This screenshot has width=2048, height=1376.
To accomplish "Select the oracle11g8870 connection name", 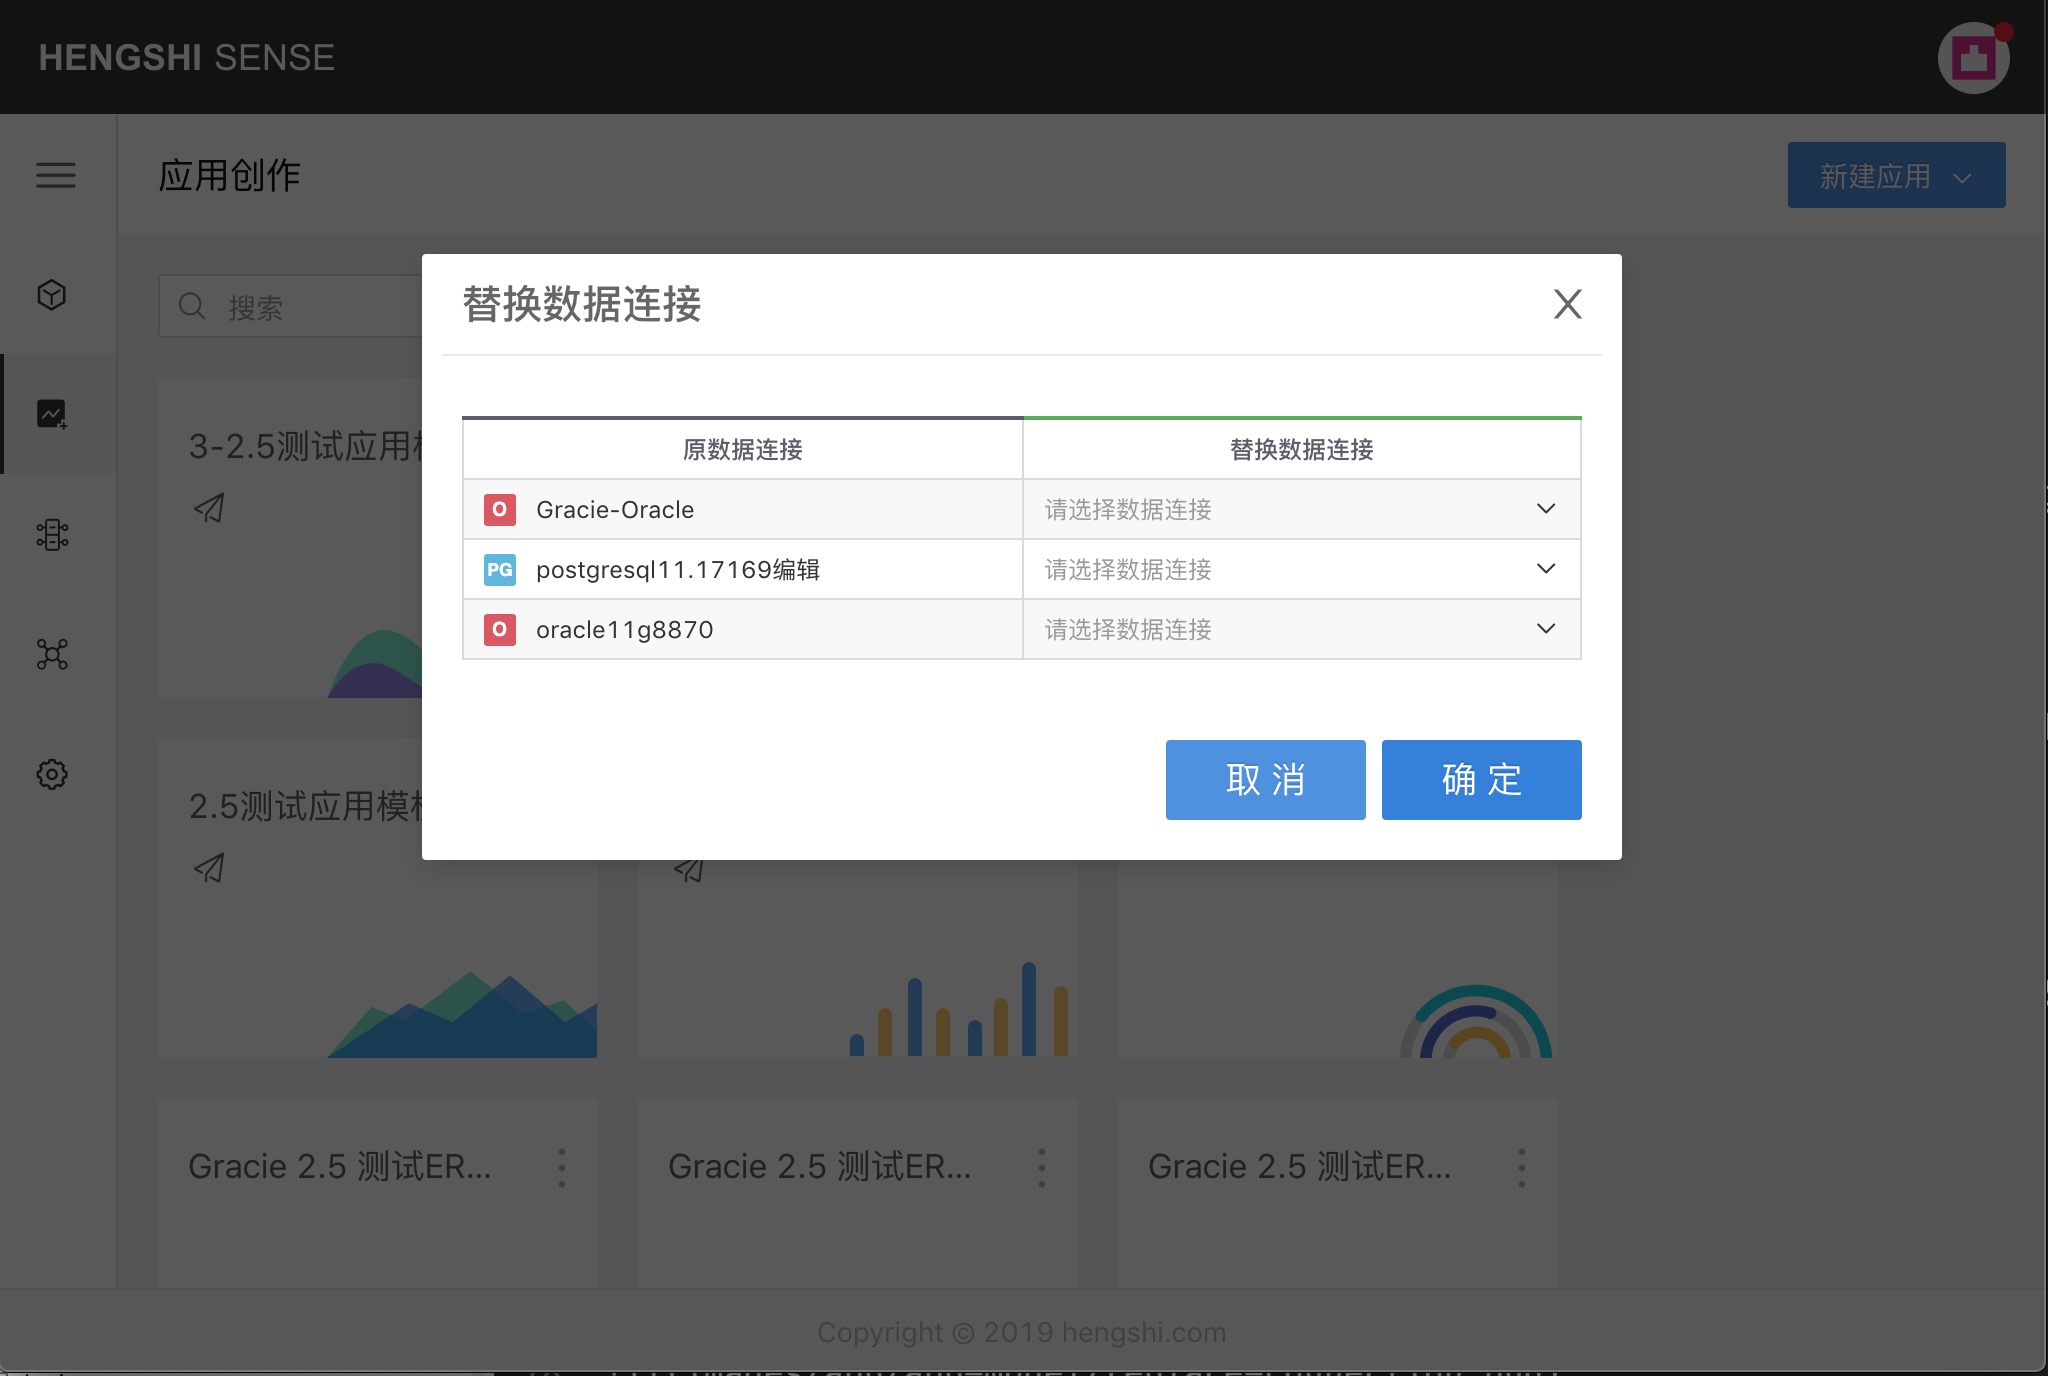I will tap(624, 630).
